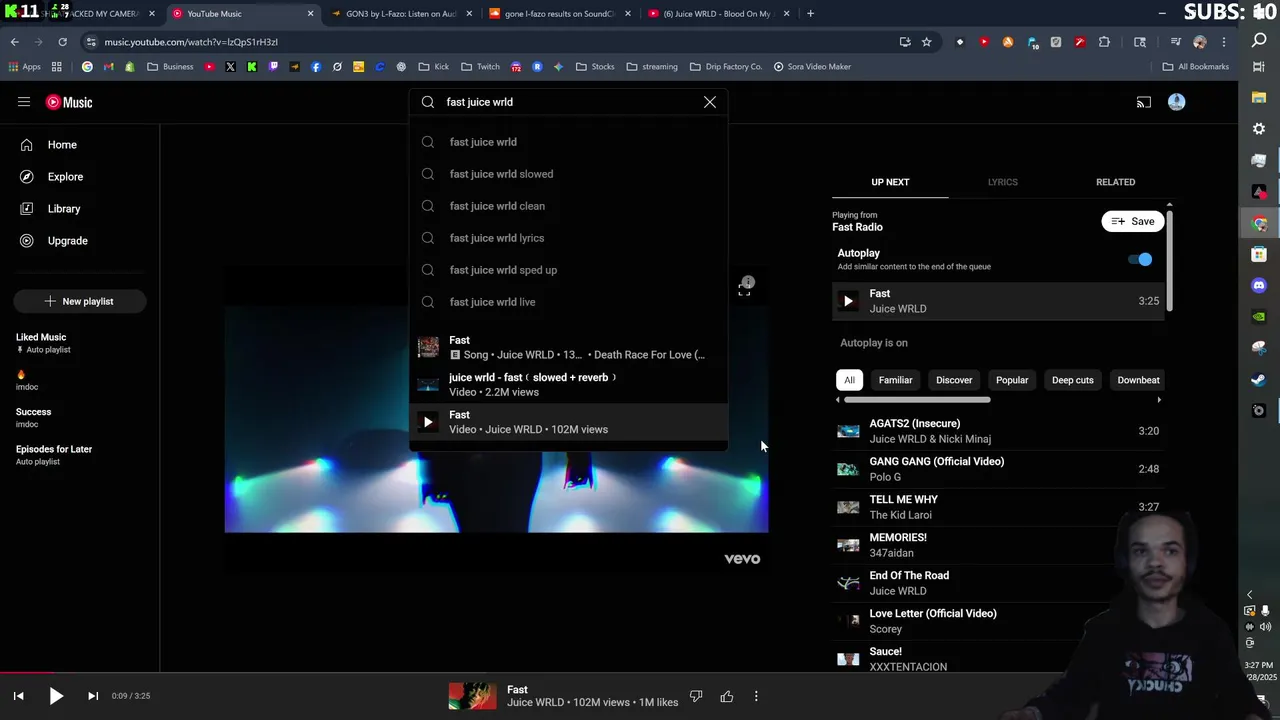Select suggestion 'fast juice wrld slowed'

click(x=568, y=174)
